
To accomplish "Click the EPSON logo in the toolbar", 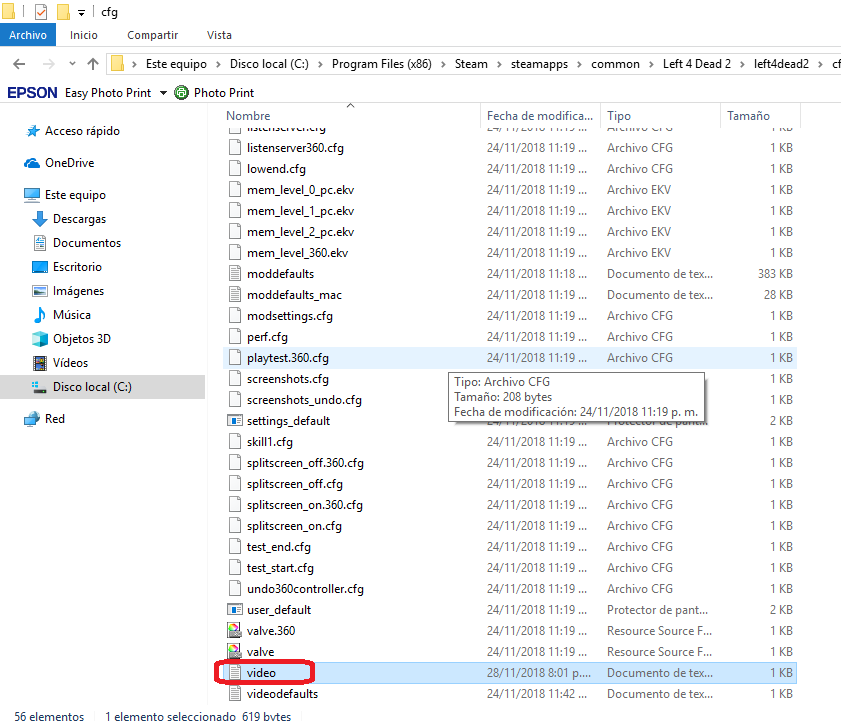I will [32, 93].
